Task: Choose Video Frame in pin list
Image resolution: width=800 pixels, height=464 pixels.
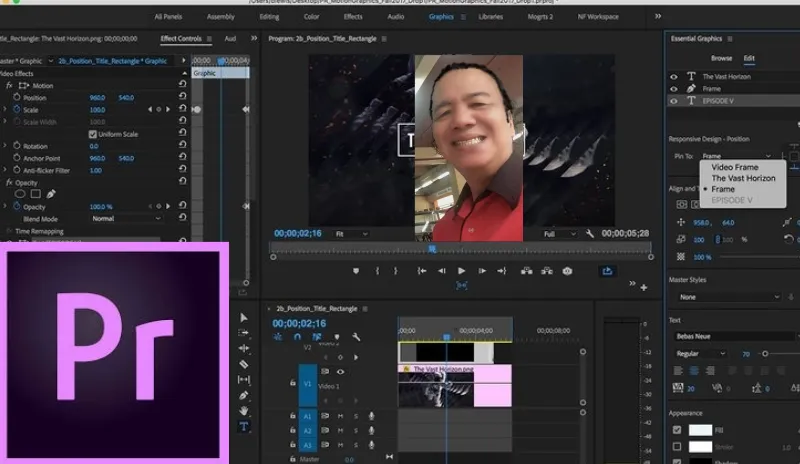Action: (735, 167)
